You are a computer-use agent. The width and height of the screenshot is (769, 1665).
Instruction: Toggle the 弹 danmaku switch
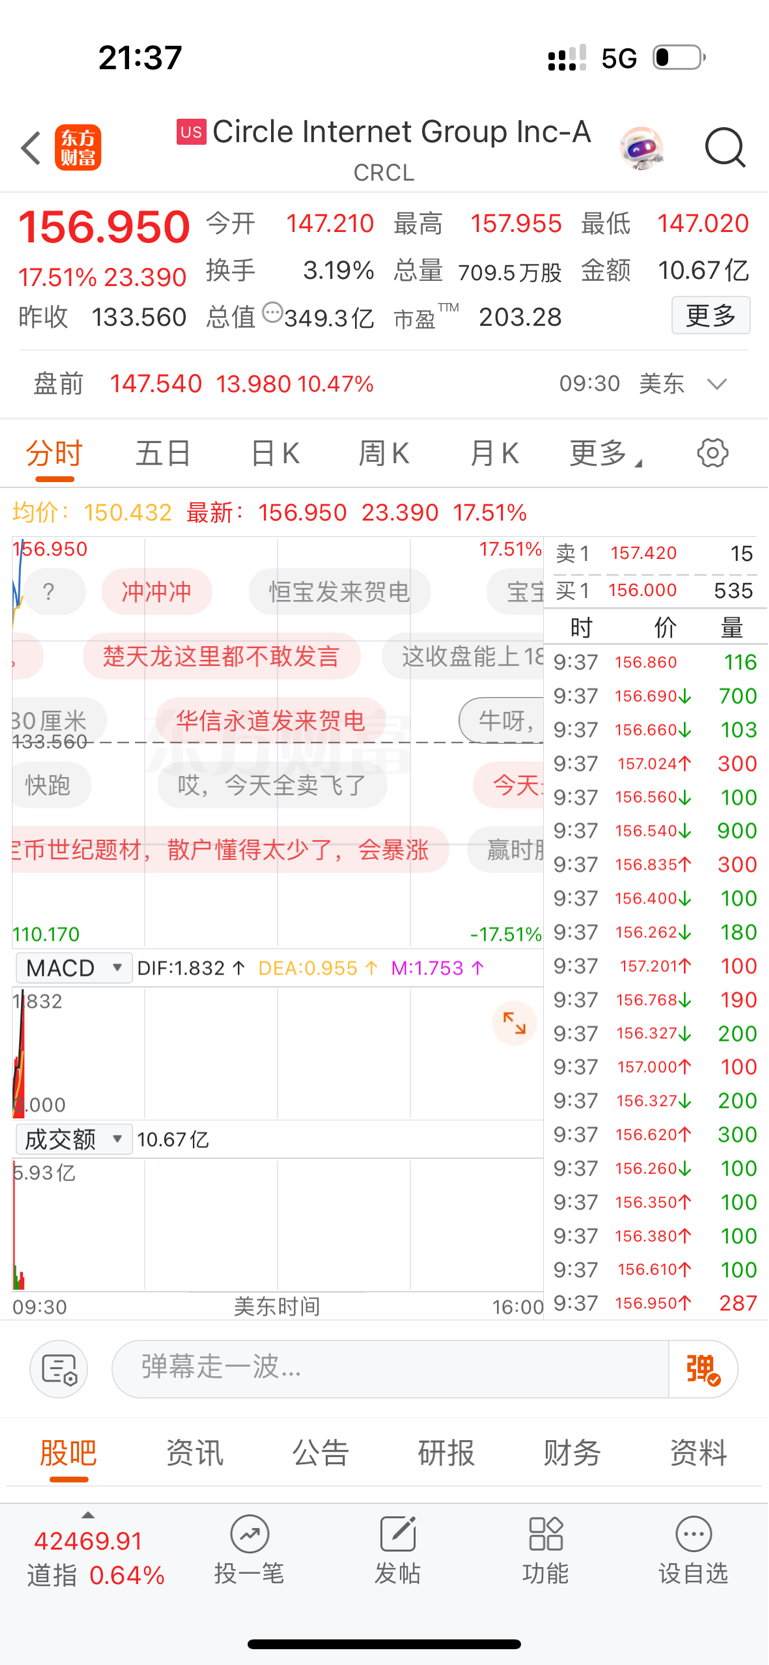[x=703, y=1369]
